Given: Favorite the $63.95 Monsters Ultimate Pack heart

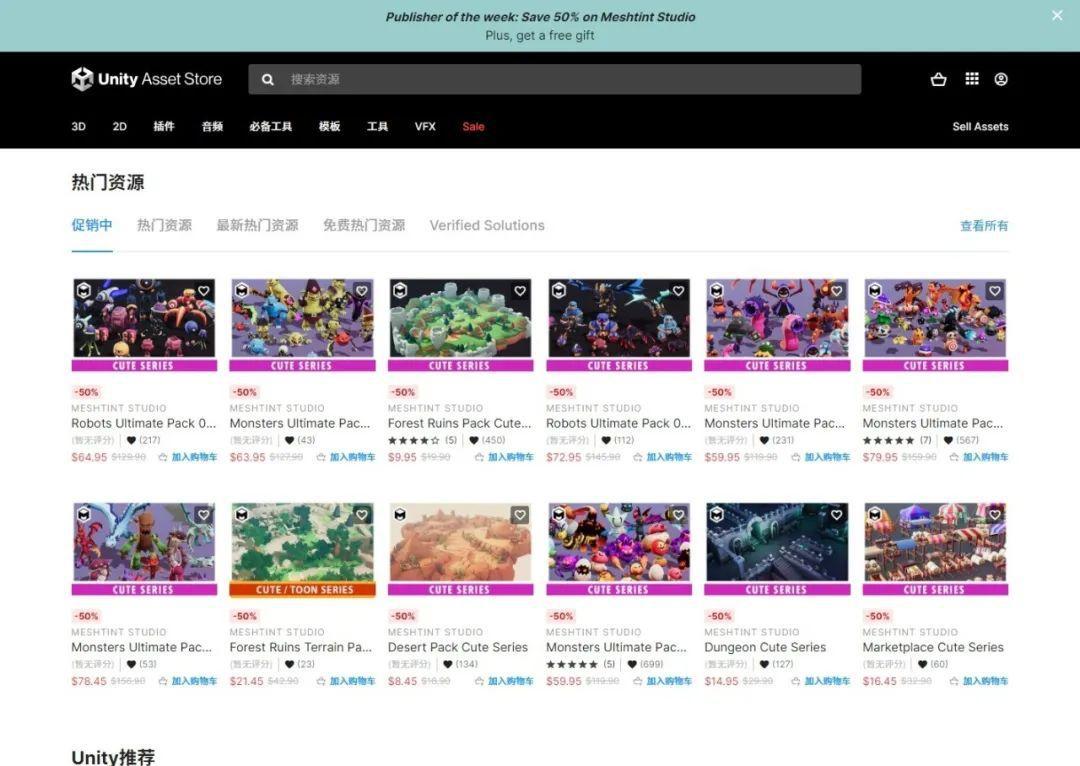Looking at the screenshot, I should point(362,291).
